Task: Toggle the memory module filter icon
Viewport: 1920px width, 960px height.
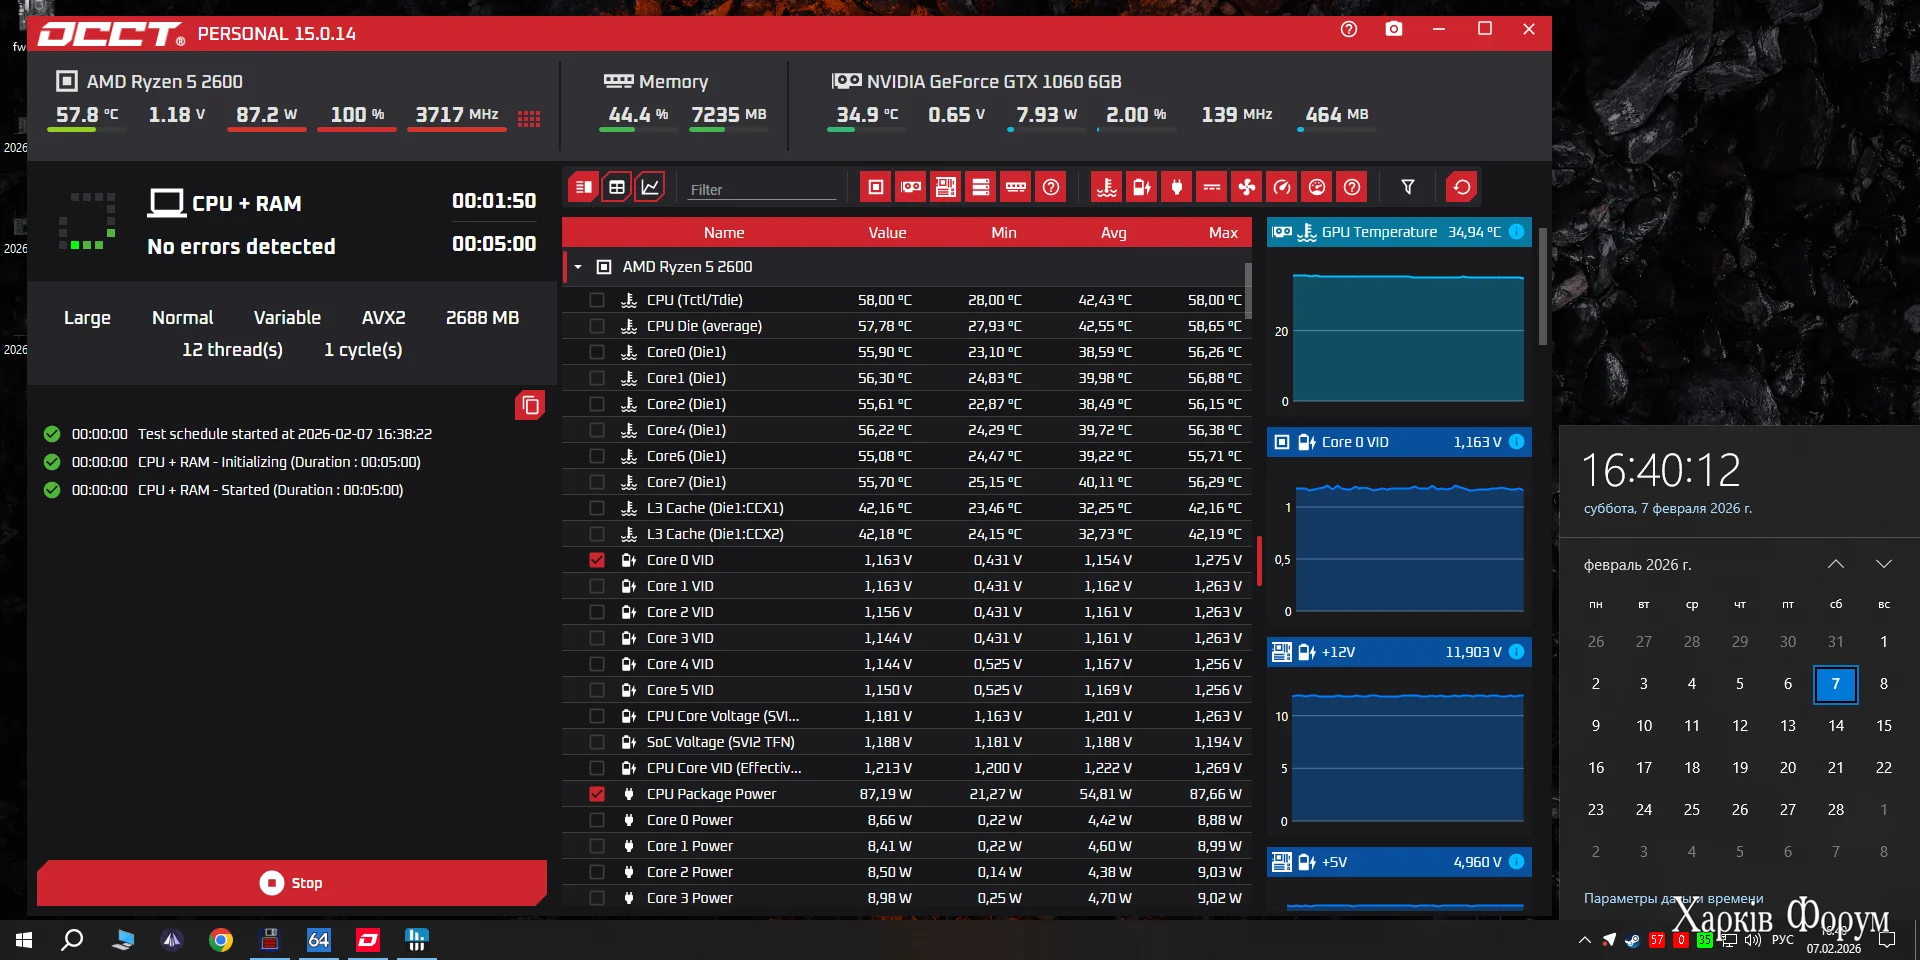Action: [x=1016, y=187]
